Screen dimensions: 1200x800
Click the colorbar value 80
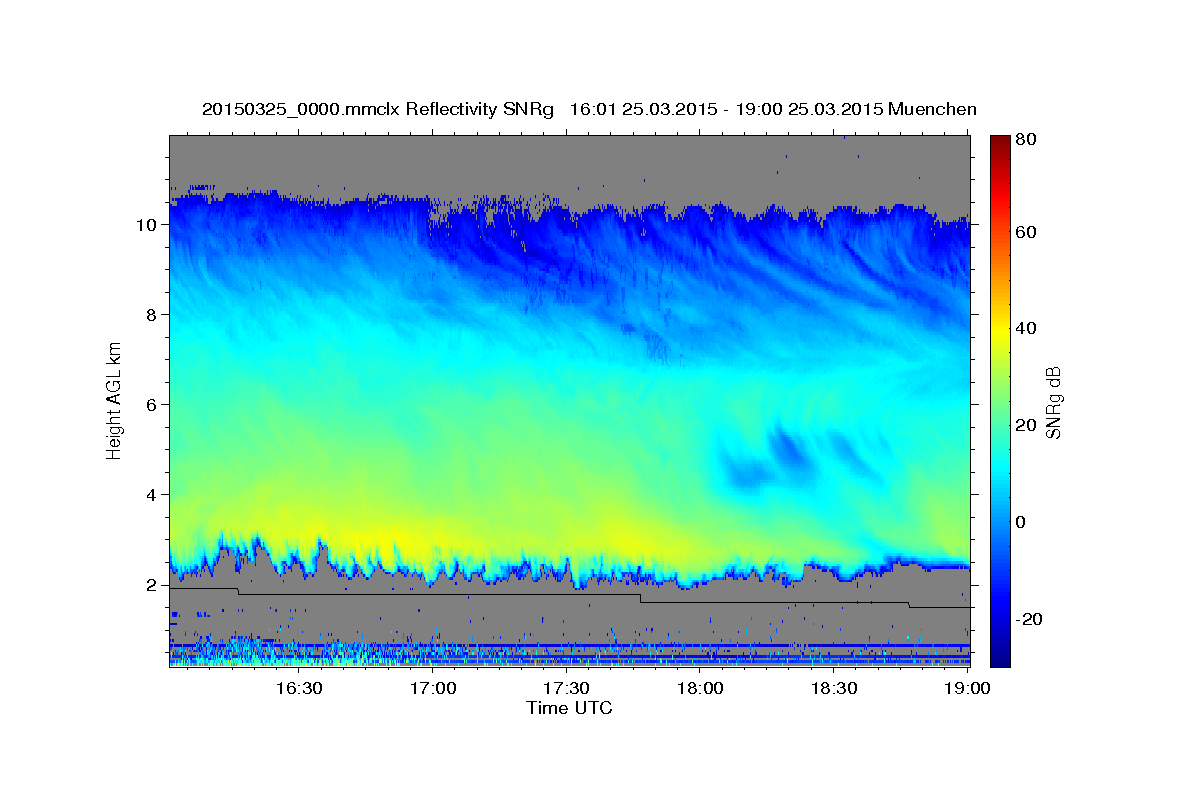click(x=1026, y=140)
